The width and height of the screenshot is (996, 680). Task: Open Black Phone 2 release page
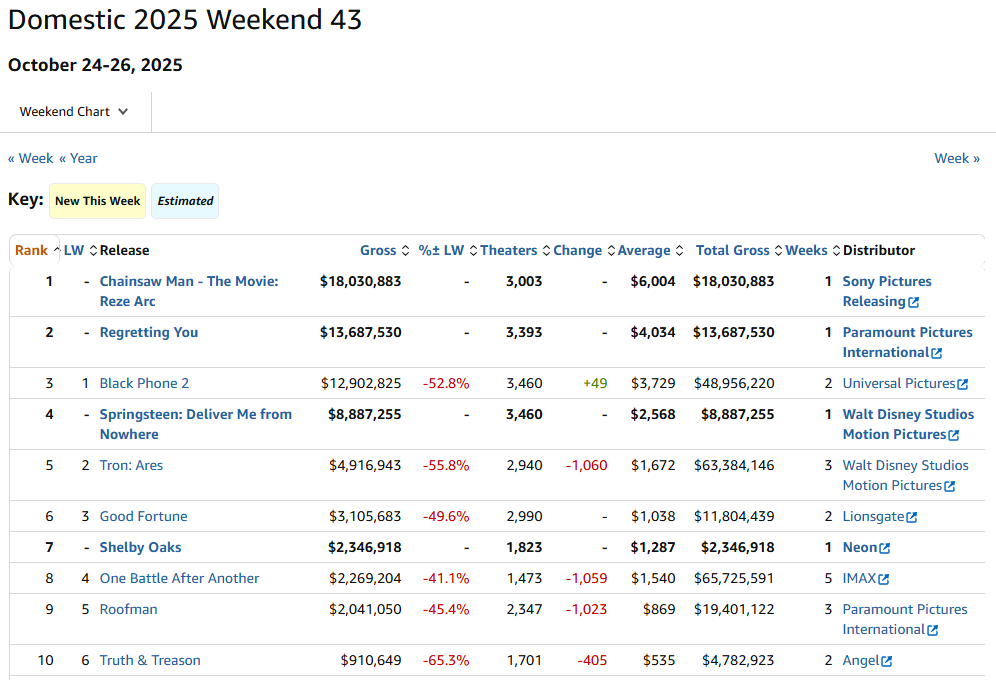[x=144, y=384]
